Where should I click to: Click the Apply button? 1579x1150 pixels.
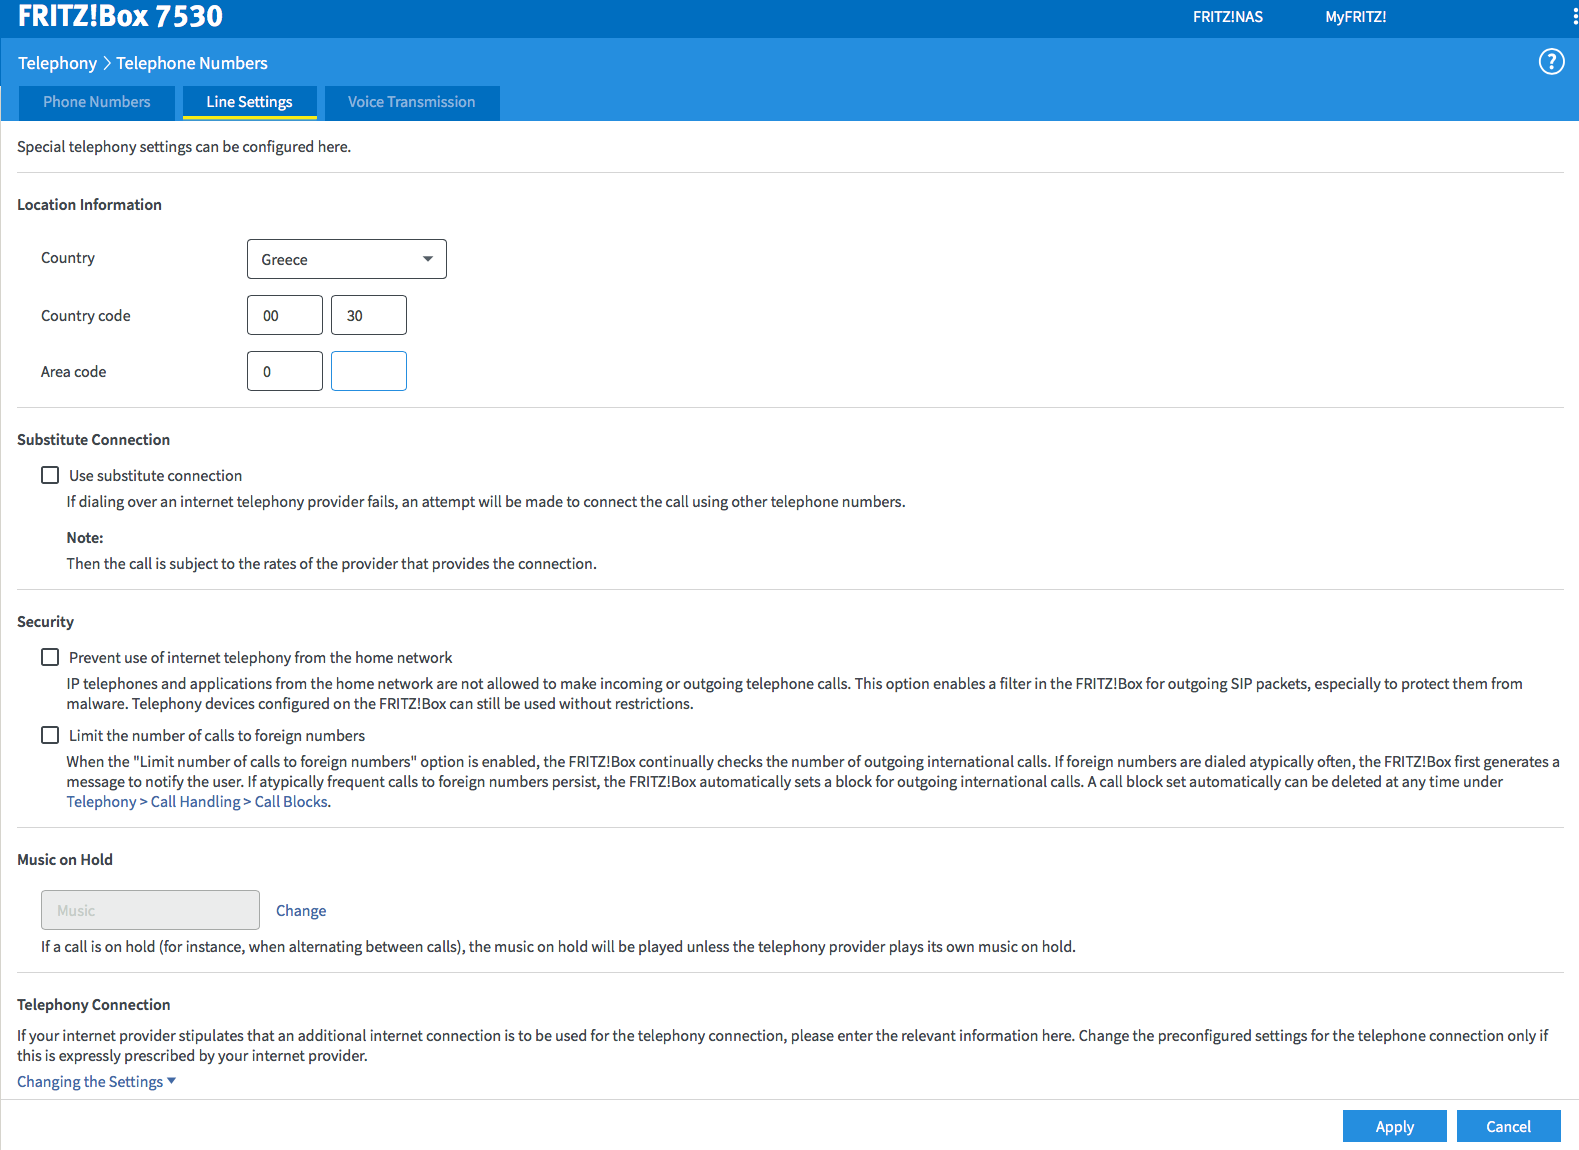(1394, 1126)
